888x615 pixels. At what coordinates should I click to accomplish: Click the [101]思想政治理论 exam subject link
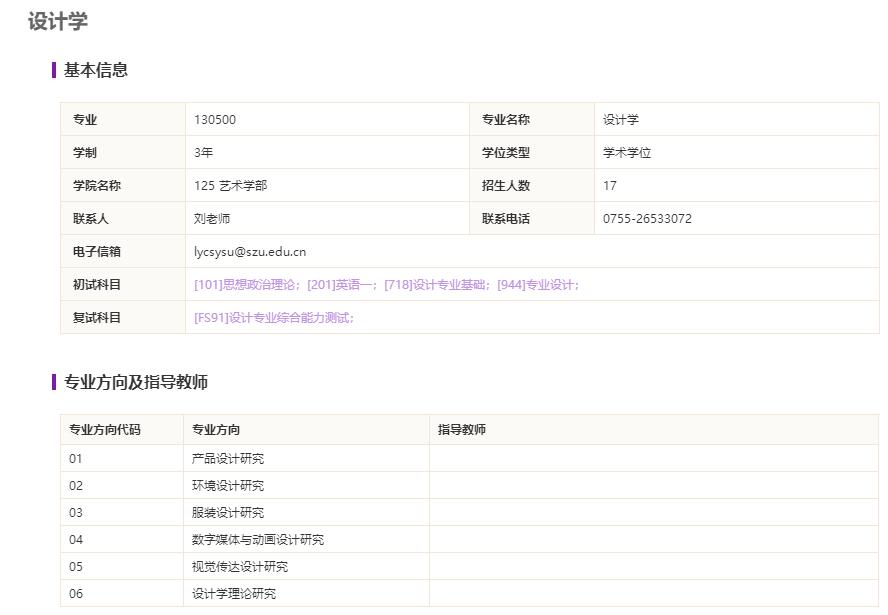click(245, 285)
